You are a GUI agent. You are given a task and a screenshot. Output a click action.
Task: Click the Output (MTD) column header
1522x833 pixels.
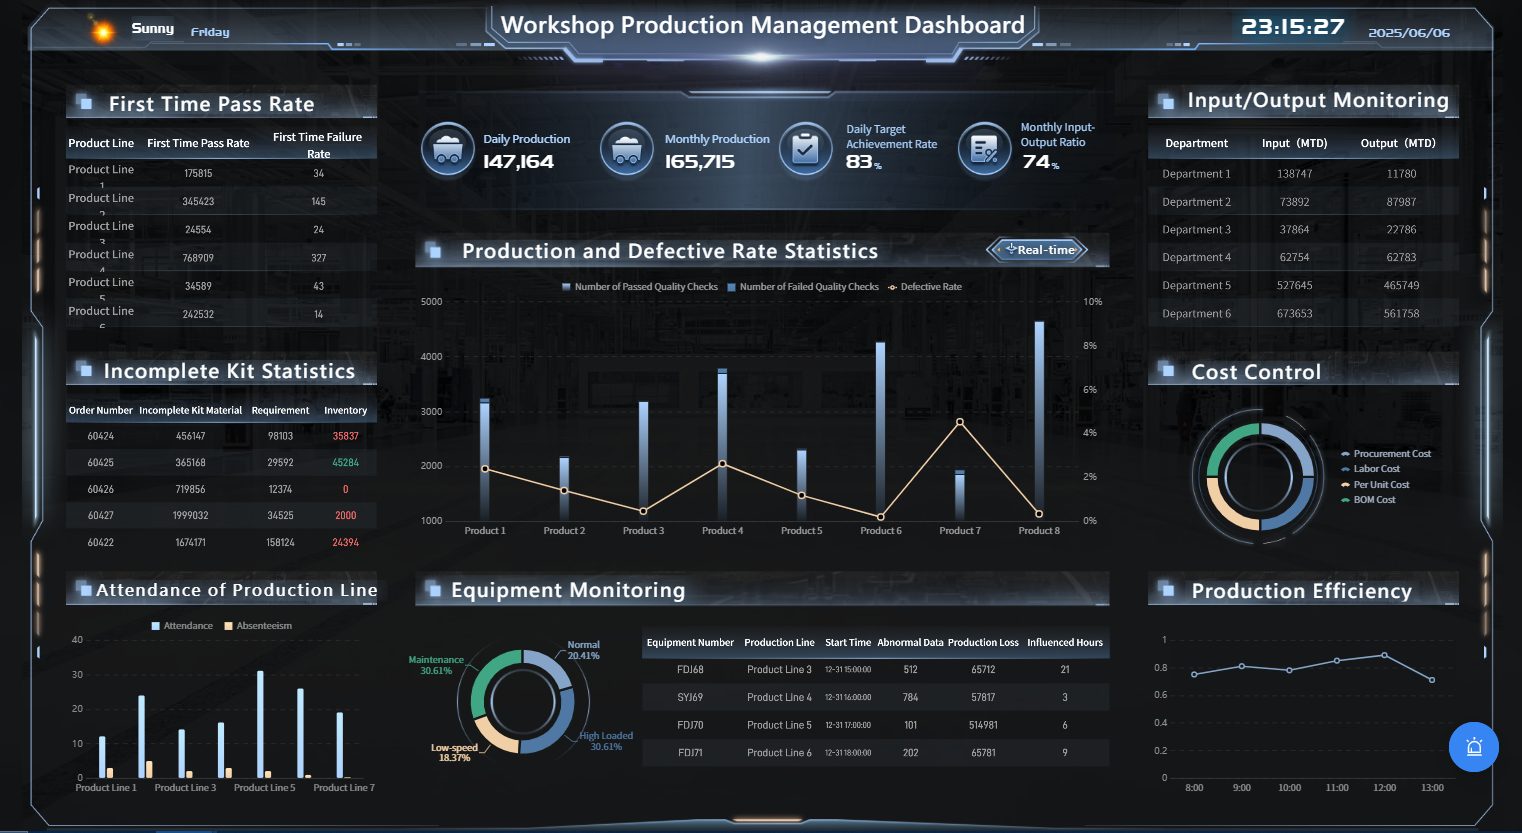tap(1397, 144)
